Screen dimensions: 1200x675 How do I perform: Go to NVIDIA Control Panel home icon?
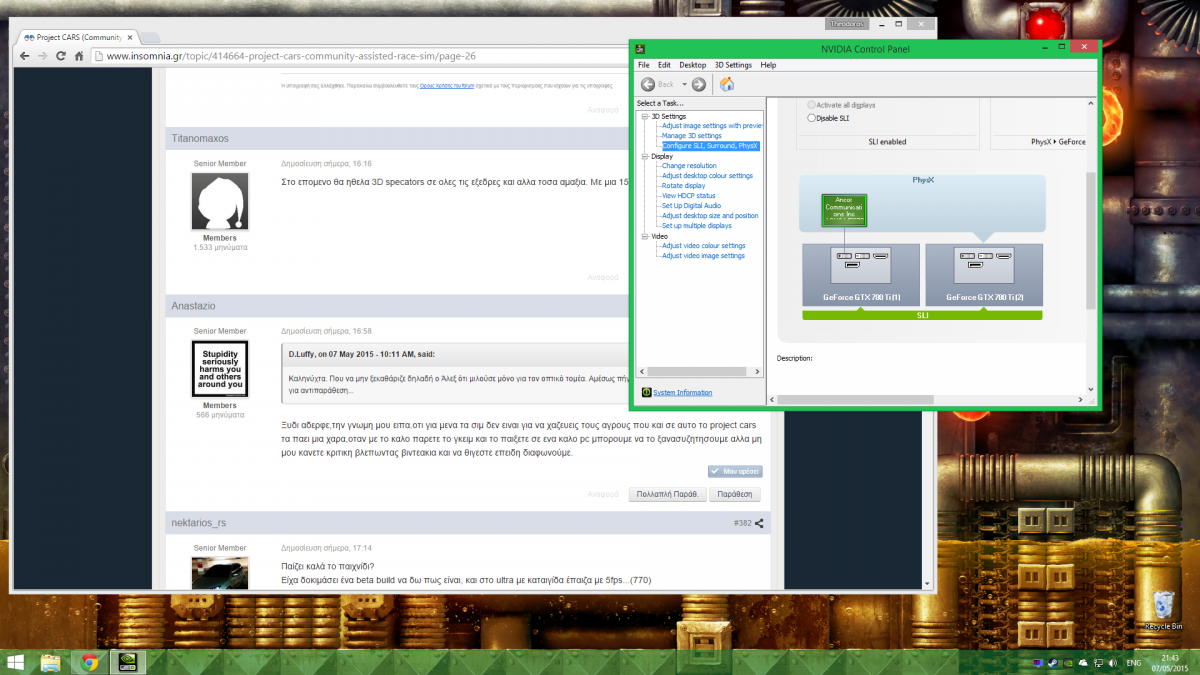pyautogui.click(x=727, y=84)
